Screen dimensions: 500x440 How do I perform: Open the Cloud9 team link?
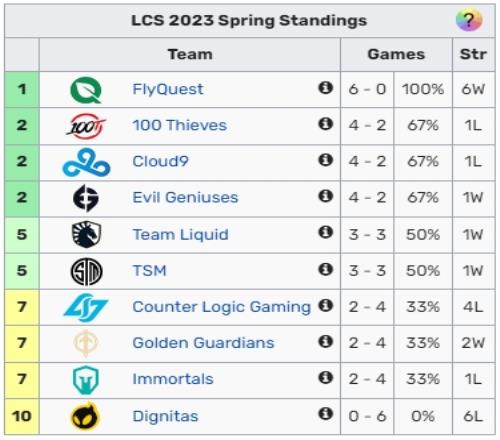pyautogui.click(x=160, y=161)
